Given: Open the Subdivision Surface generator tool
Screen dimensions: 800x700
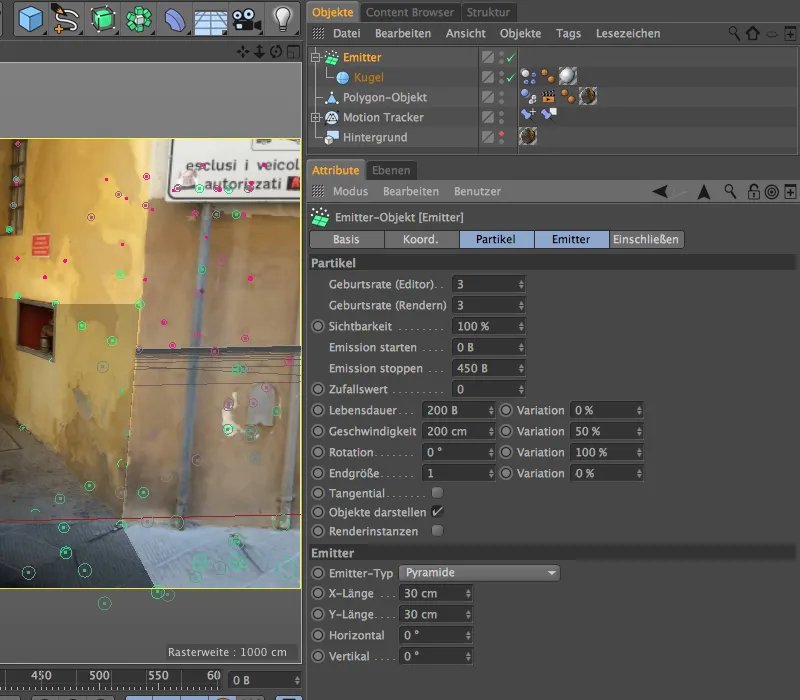Looking at the screenshot, I should 103,19.
